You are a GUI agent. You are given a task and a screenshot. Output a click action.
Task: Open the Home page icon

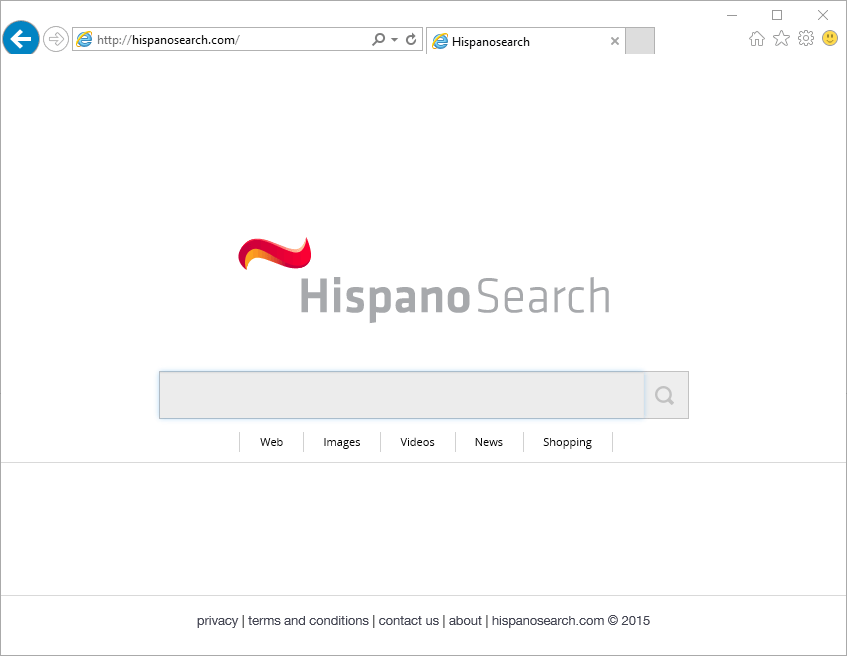tap(757, 38)
